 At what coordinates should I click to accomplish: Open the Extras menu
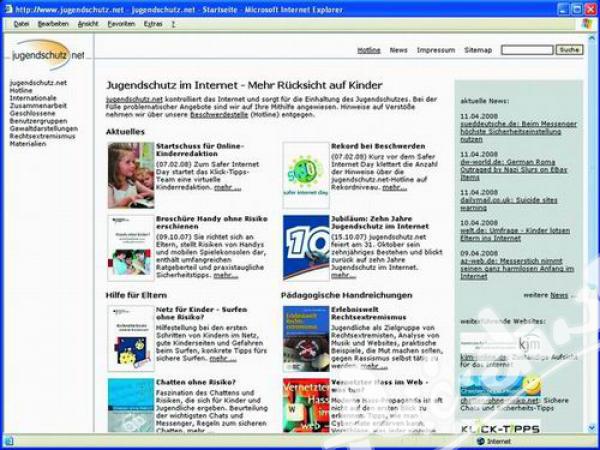[153, 24]
